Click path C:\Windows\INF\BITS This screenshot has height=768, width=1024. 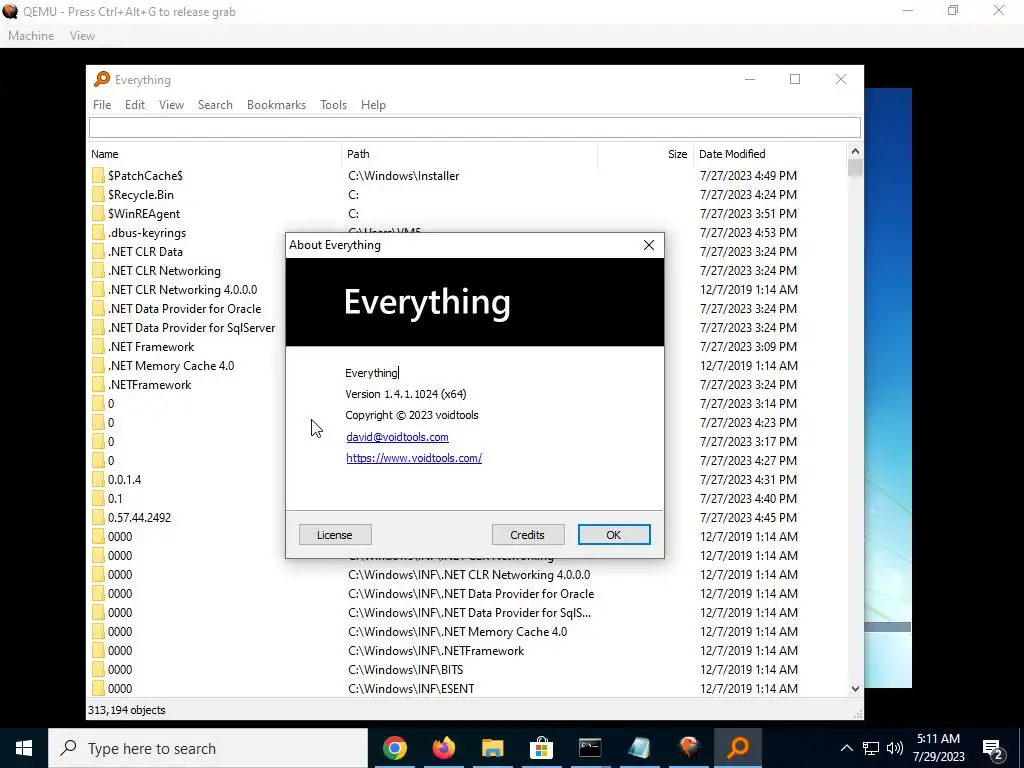pos(406,669)
